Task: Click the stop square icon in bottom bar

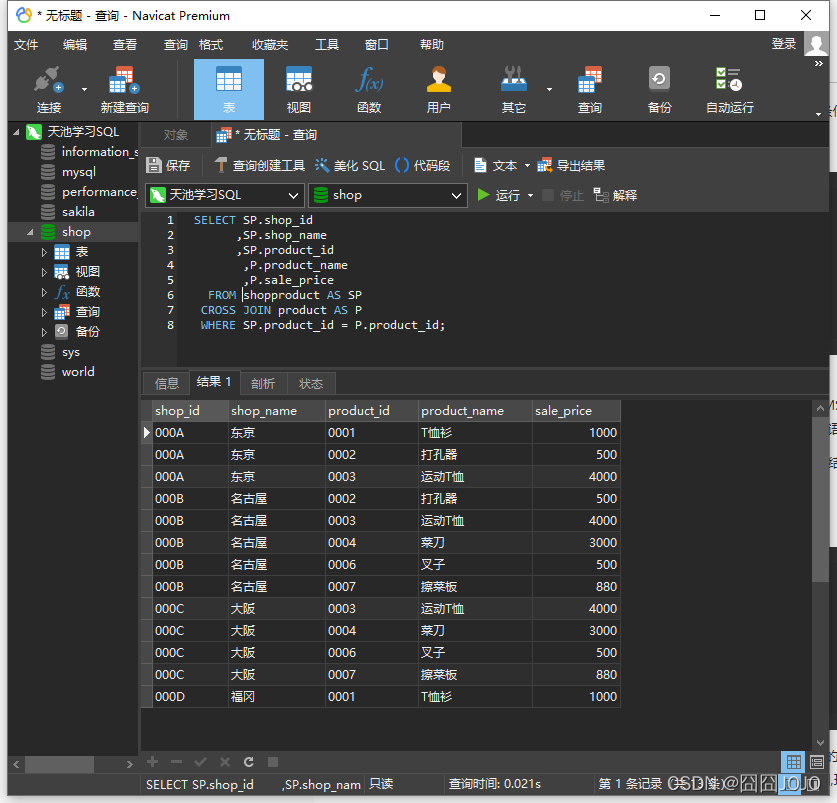Action: (273, 762)
